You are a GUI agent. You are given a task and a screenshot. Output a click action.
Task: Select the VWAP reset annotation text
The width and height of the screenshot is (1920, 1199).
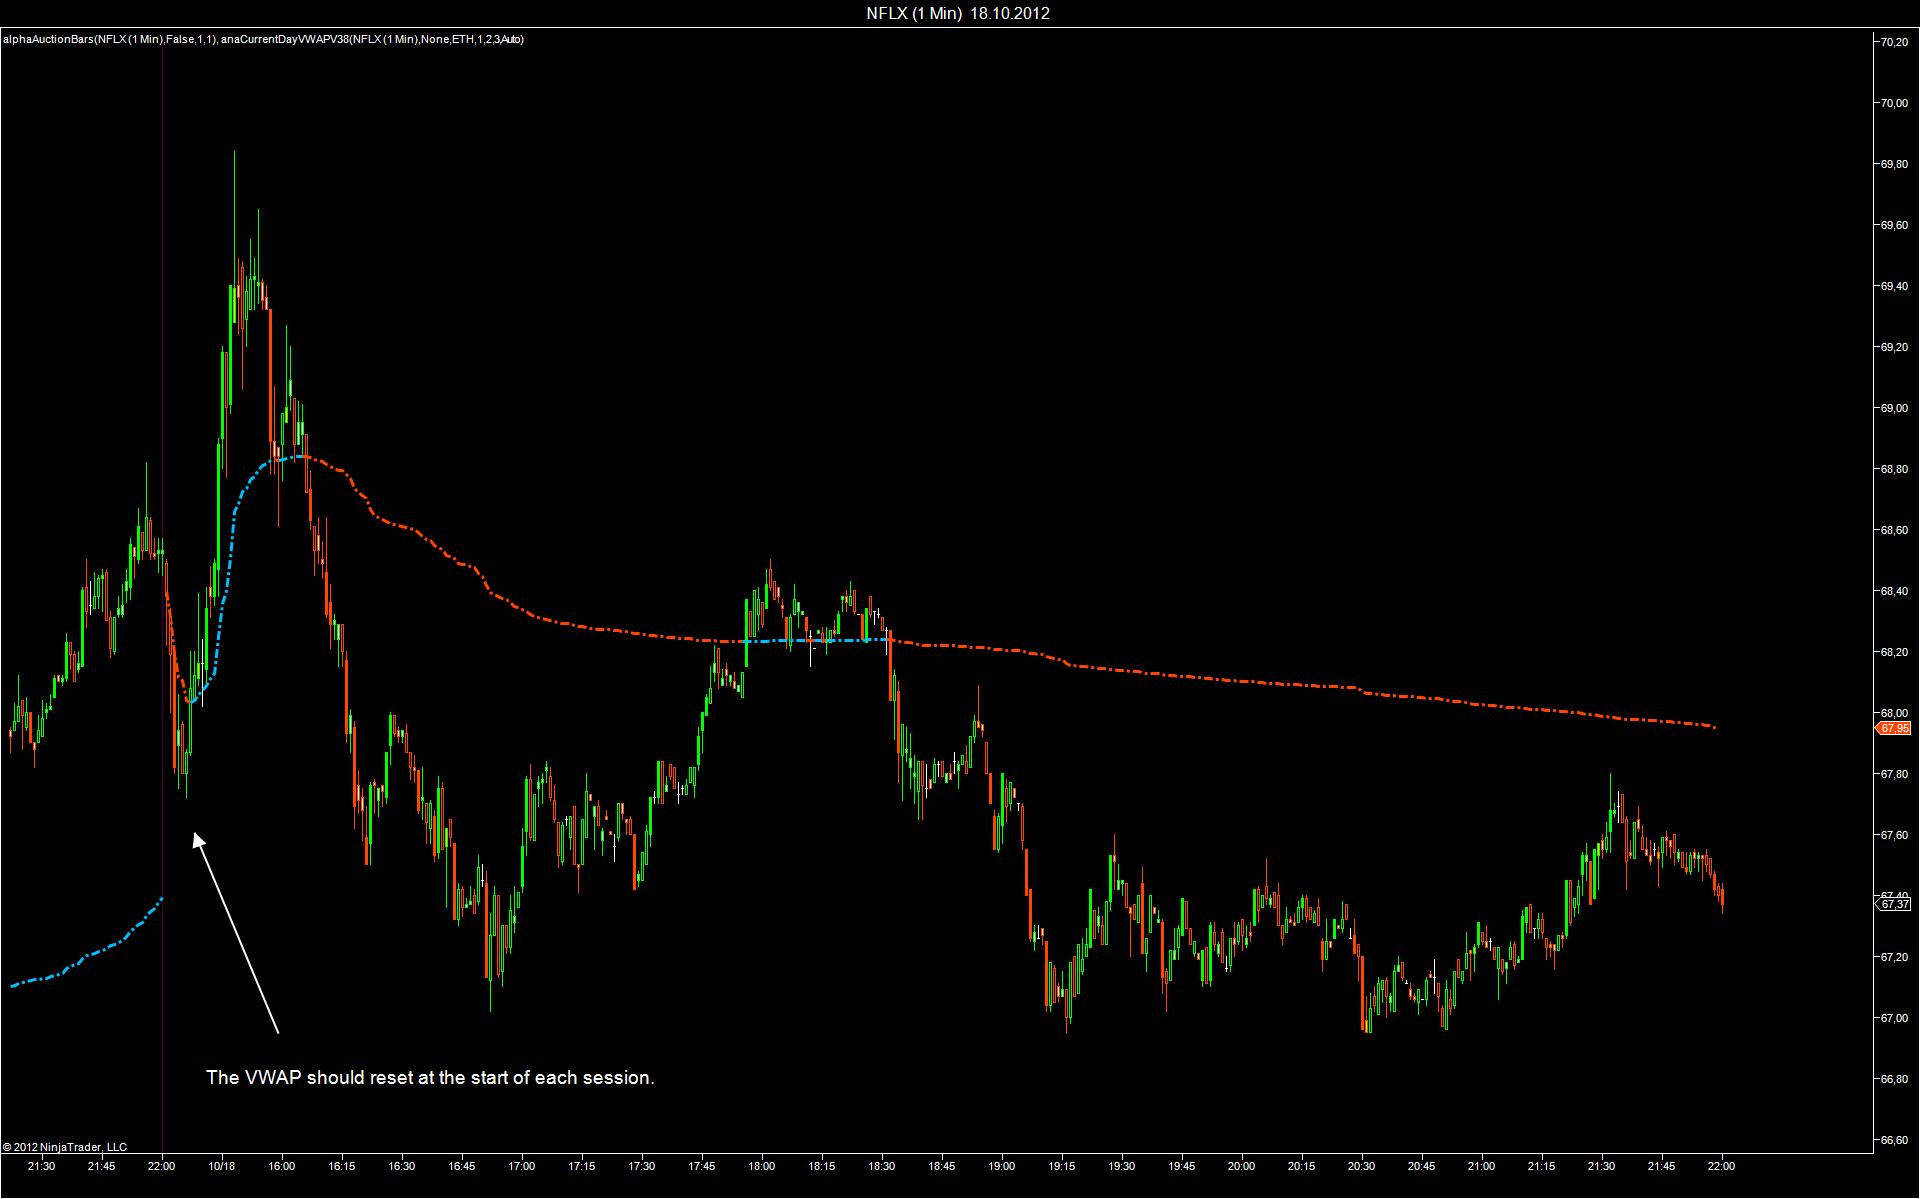coord(430,1078)
